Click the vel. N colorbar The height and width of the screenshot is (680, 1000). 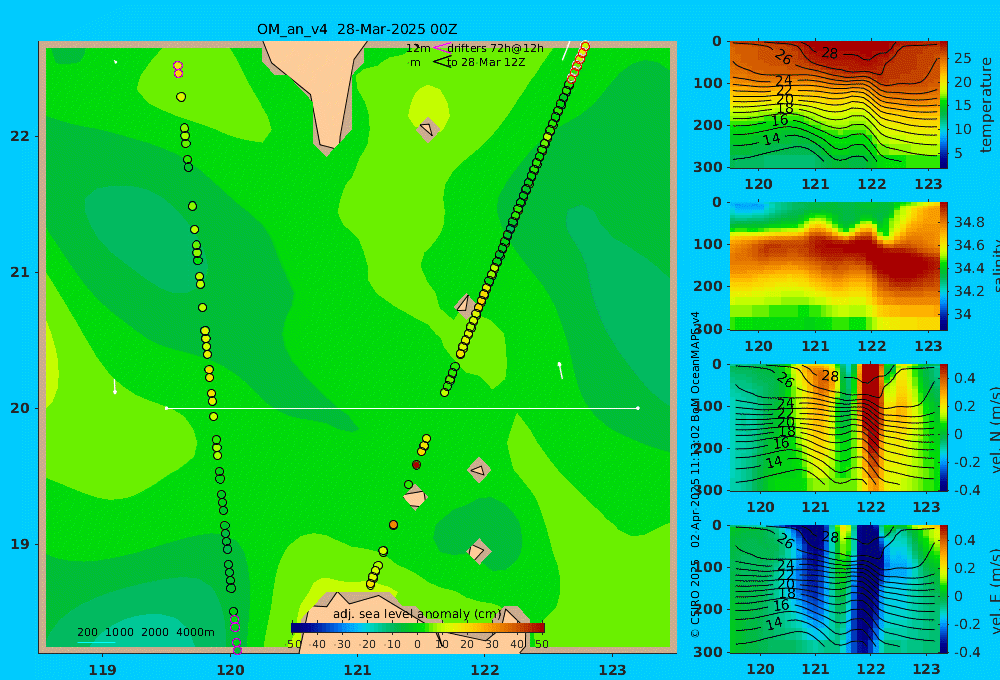[x=944, y=427]
